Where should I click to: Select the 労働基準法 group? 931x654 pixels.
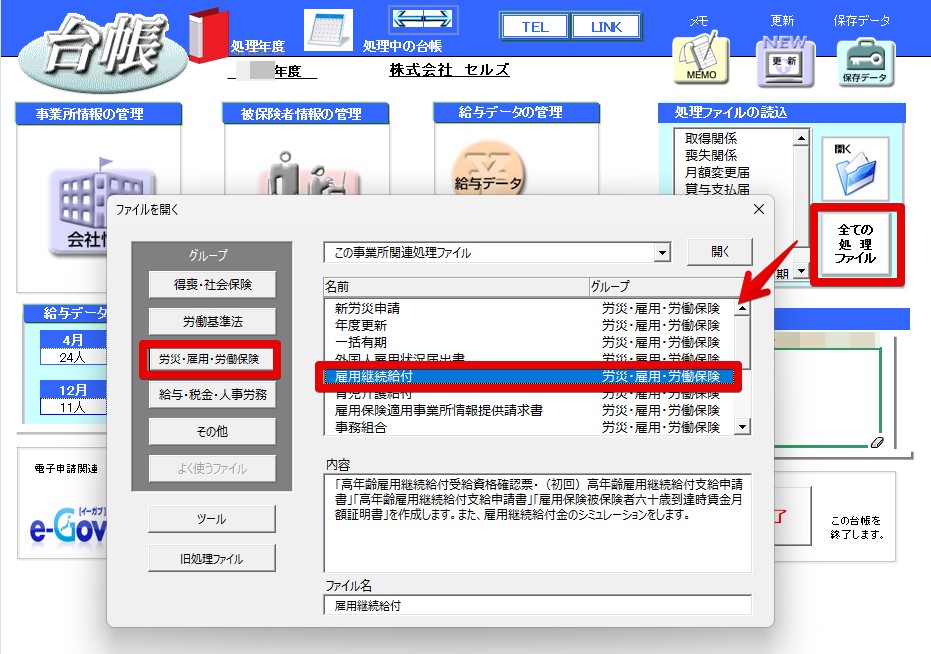click(x=213, y=321)
